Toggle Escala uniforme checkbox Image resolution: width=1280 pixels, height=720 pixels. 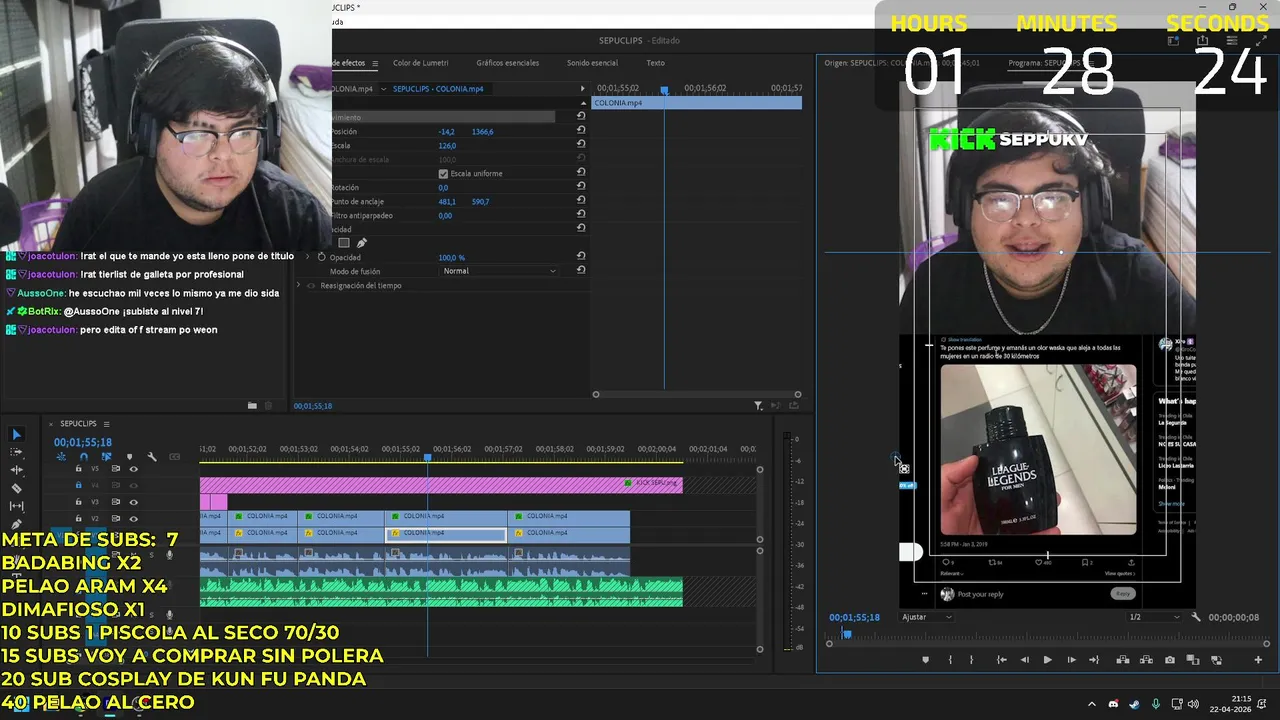click(443, 173)
